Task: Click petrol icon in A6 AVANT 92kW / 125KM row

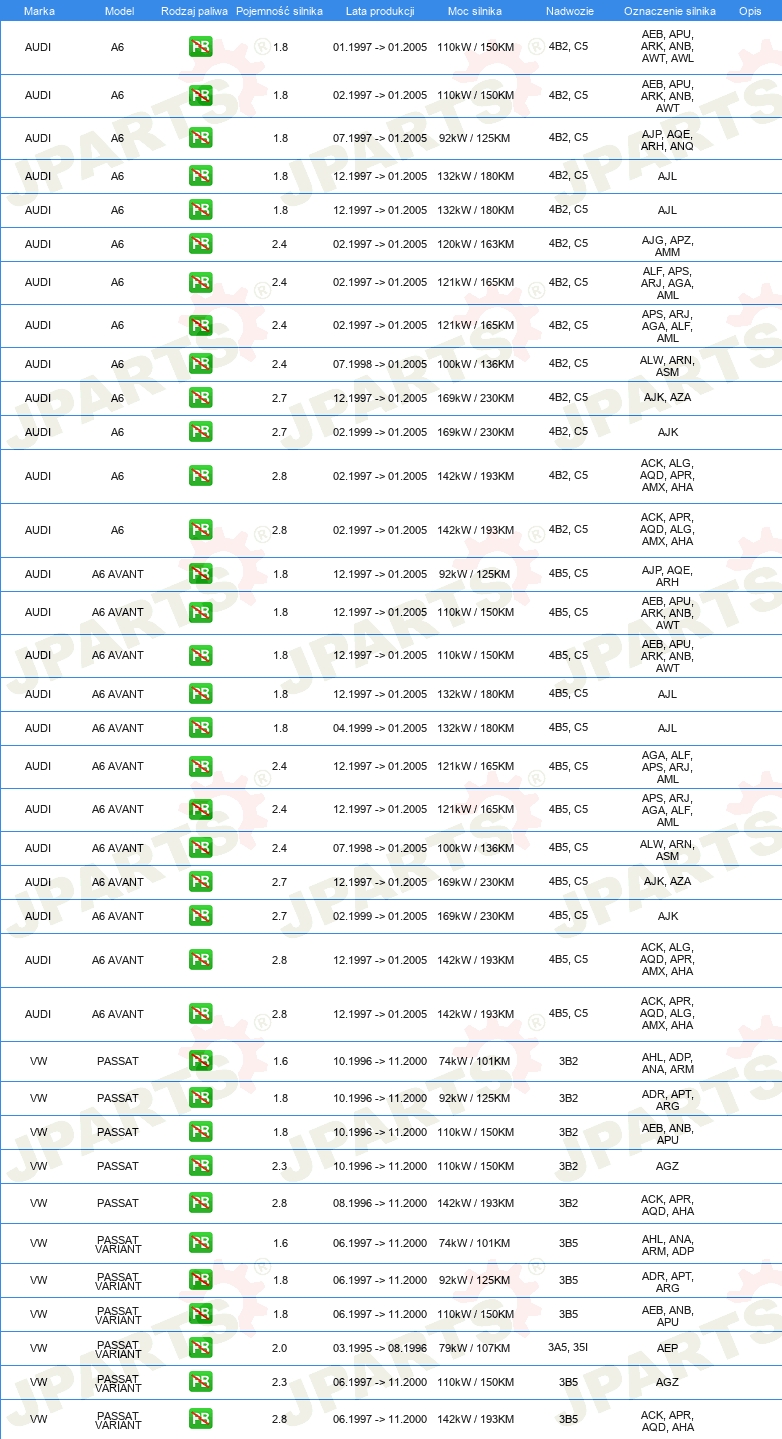Action: click(200, 574)
